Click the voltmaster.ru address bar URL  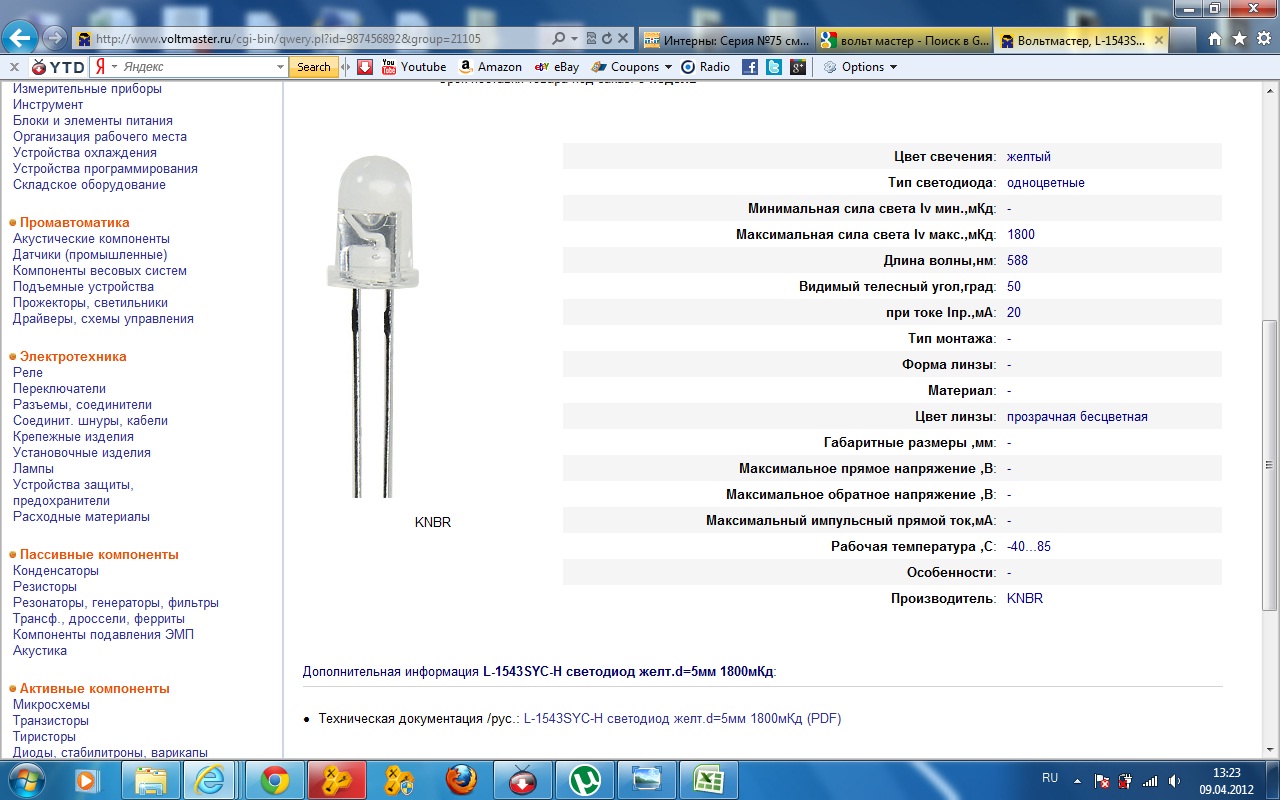click(288, 39)
